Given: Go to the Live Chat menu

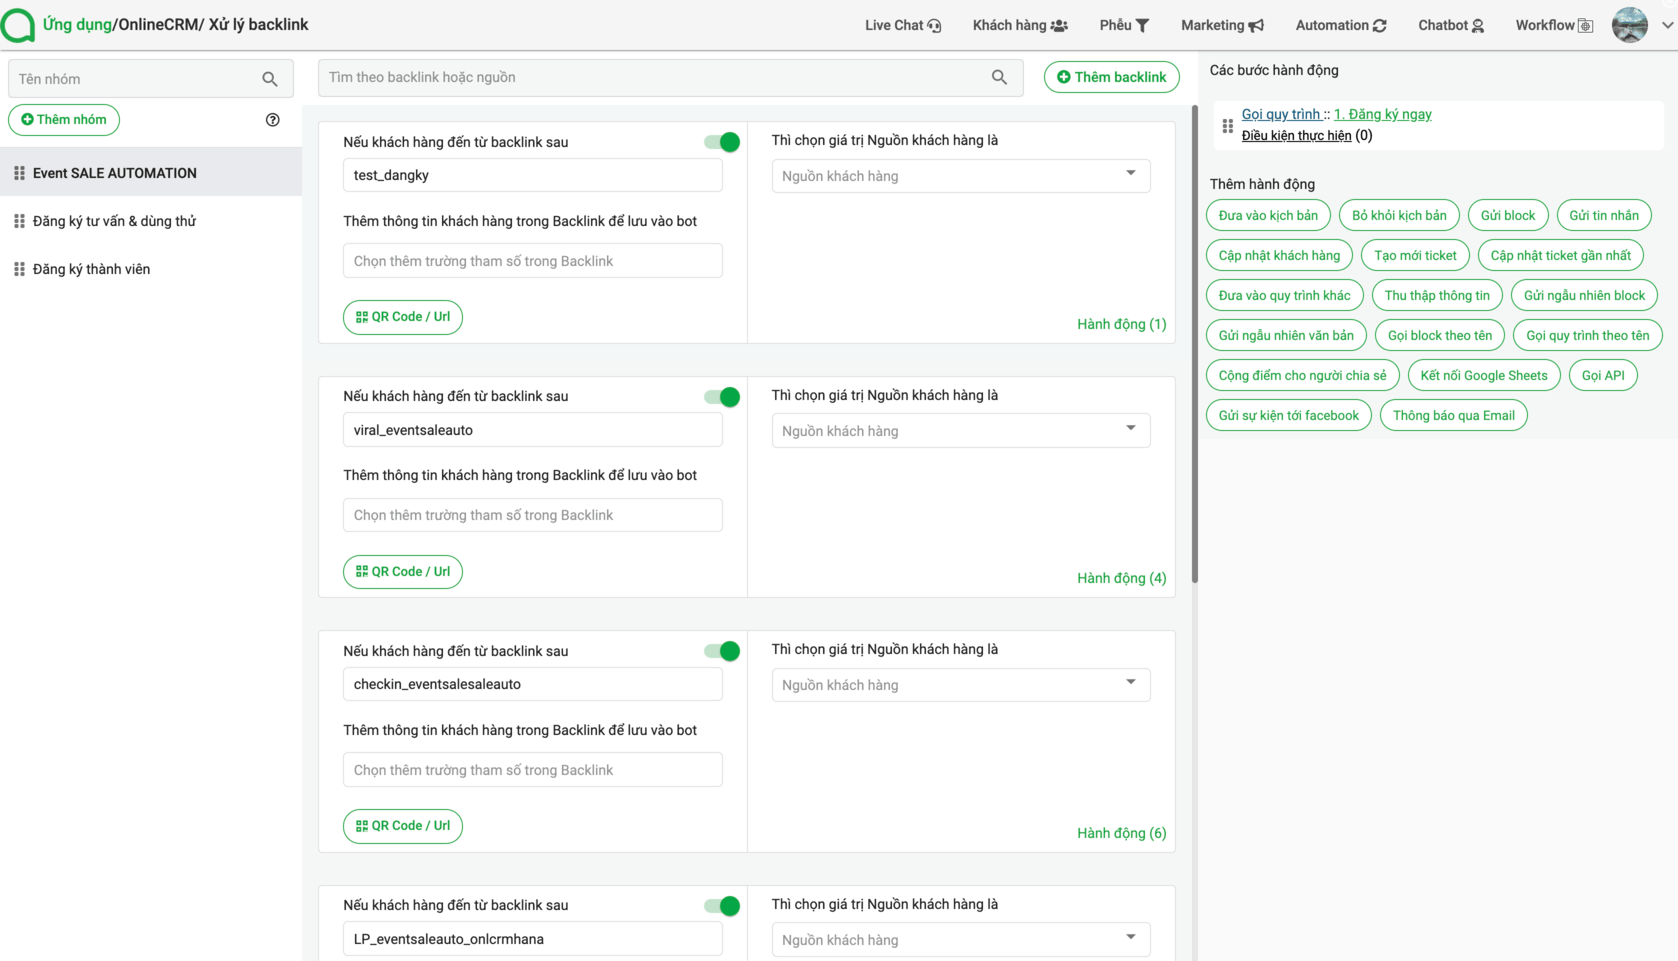Looking at the screenshot, I should click(x=902, y=25).
